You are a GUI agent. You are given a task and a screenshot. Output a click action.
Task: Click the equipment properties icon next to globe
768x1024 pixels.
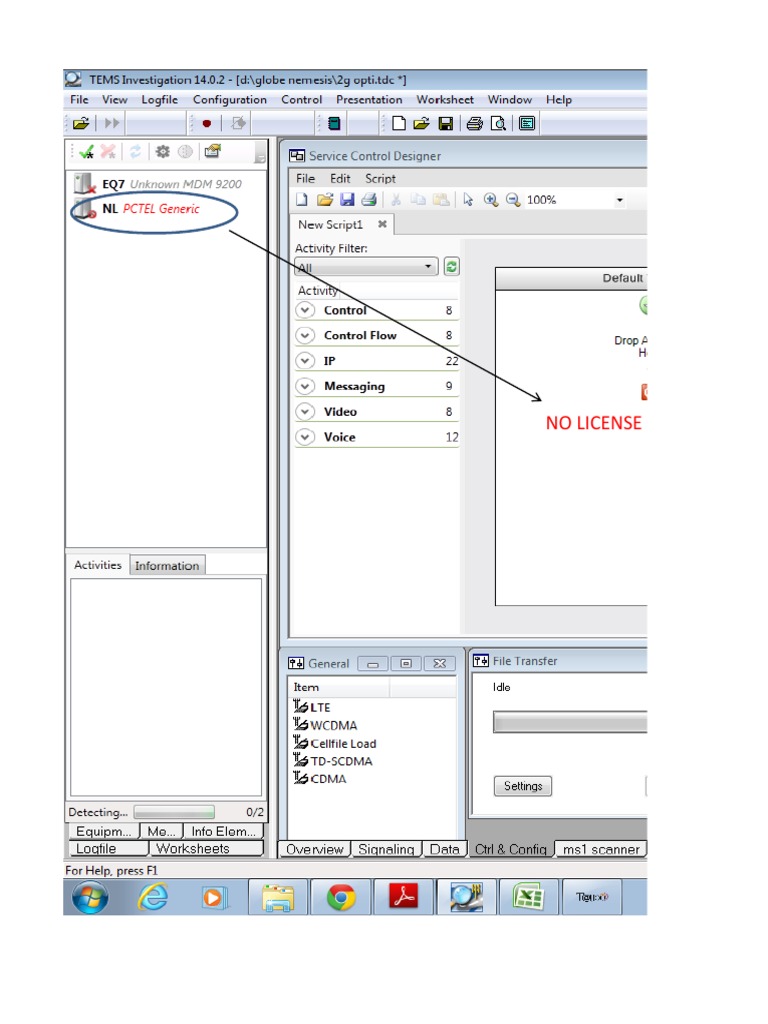tap(213, 151)
